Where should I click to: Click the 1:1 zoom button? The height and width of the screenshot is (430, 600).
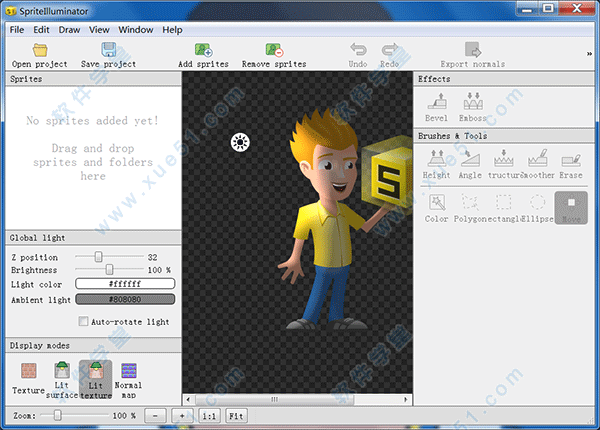point(210,414)
